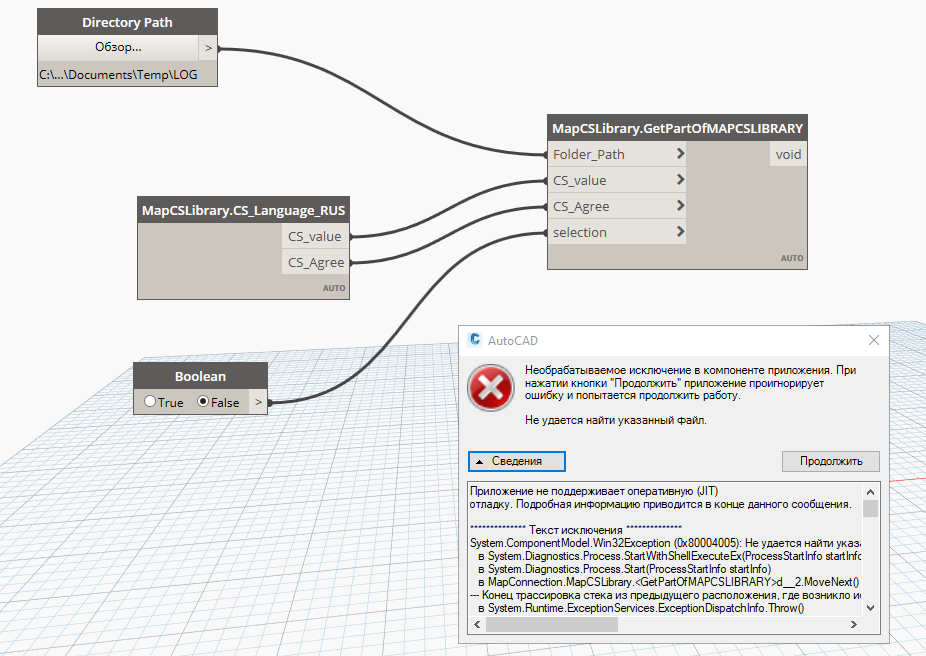Open AUTO lacing on GetPartOfMAPCSLIBRARY node
The height and width of the screenshot is (656, 926).
[792, 258]
